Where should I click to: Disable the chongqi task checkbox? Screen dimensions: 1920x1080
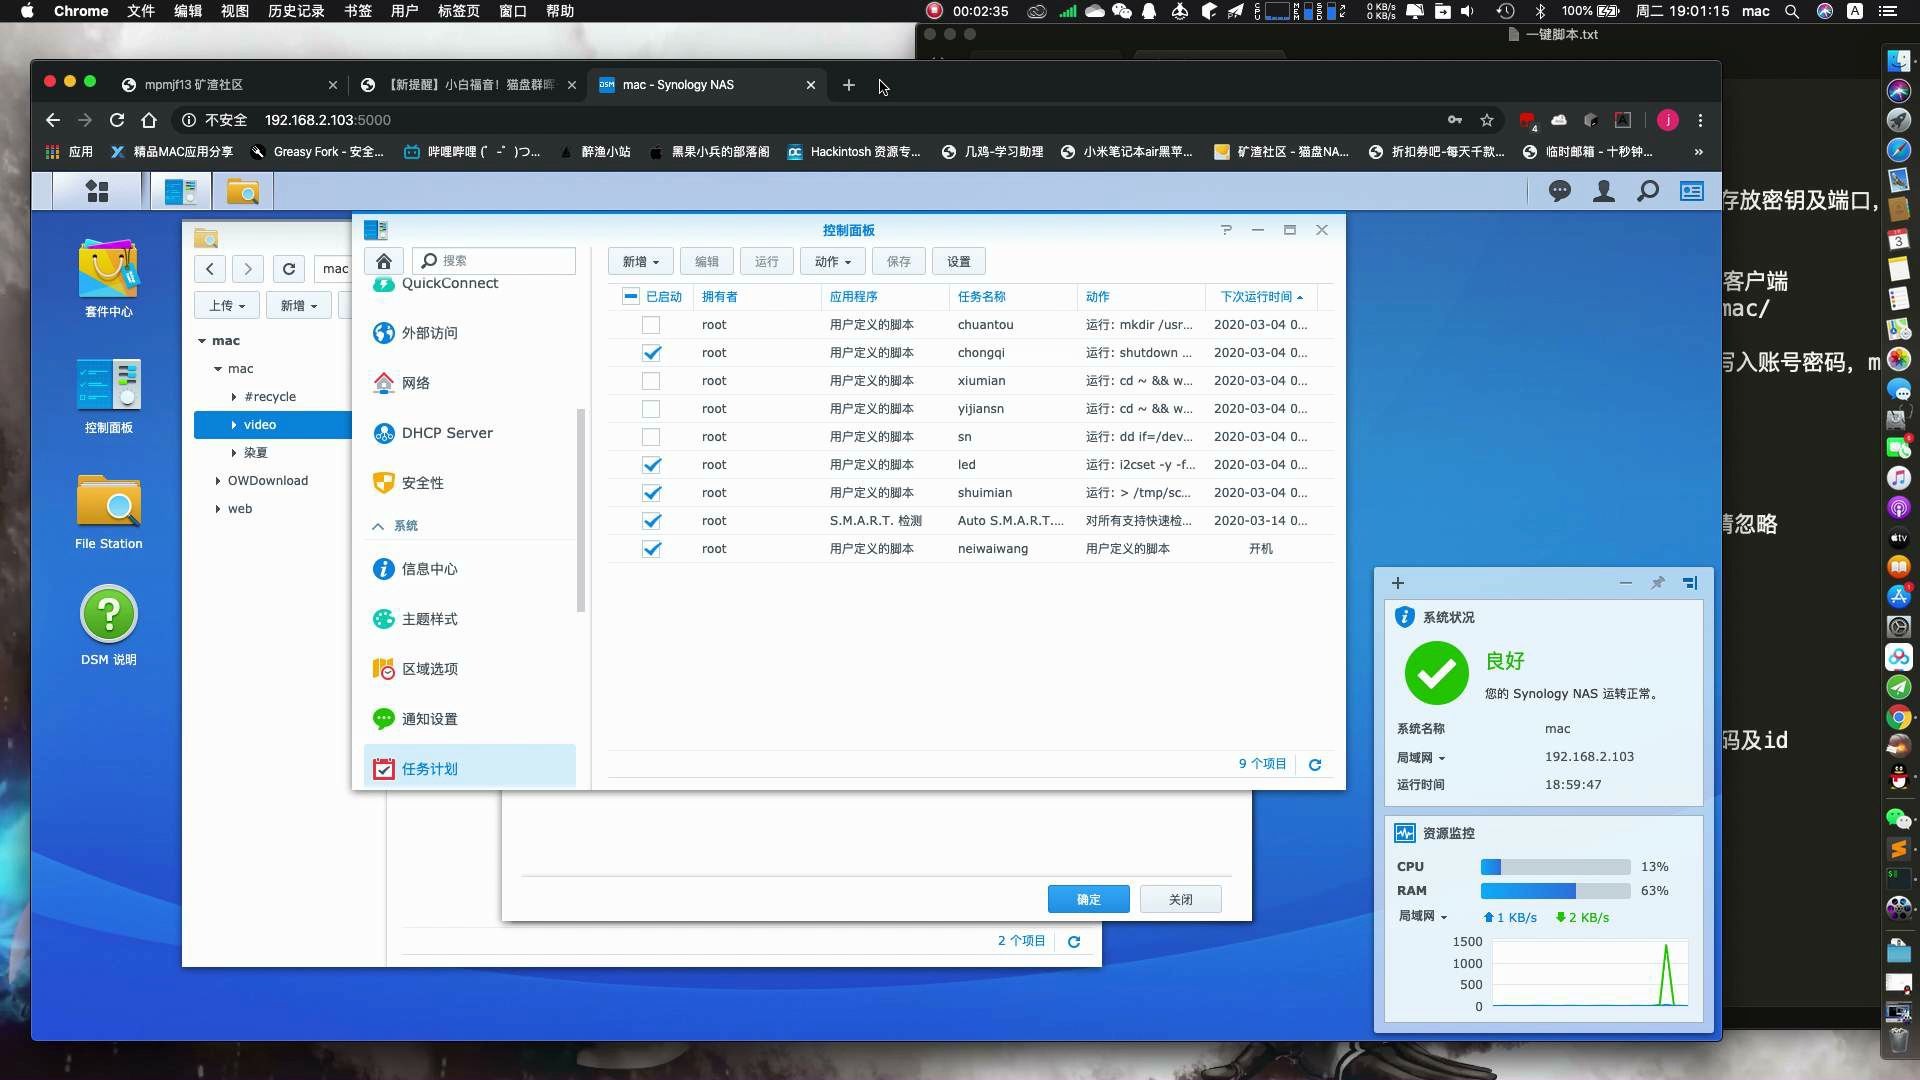point(651,353)
